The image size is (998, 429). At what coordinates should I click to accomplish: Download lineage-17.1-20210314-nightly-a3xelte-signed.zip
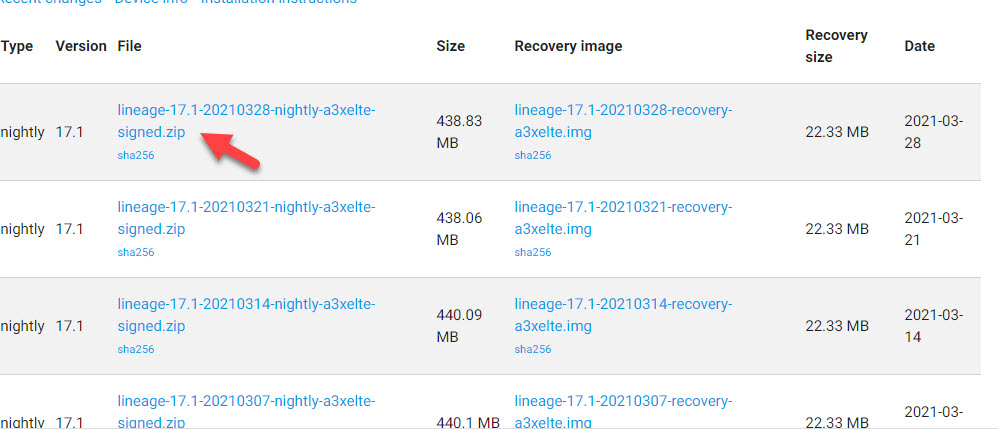coord(246,315)
